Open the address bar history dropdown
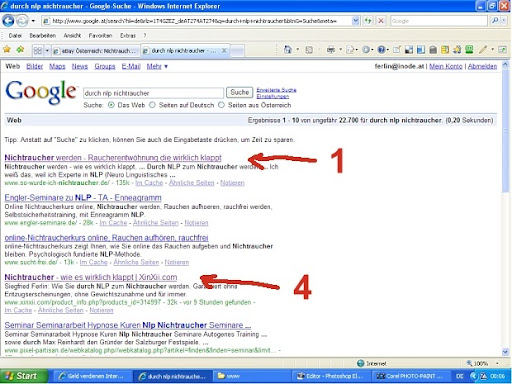512x384 pixels. pyautogui.click(x=356, y=21)
